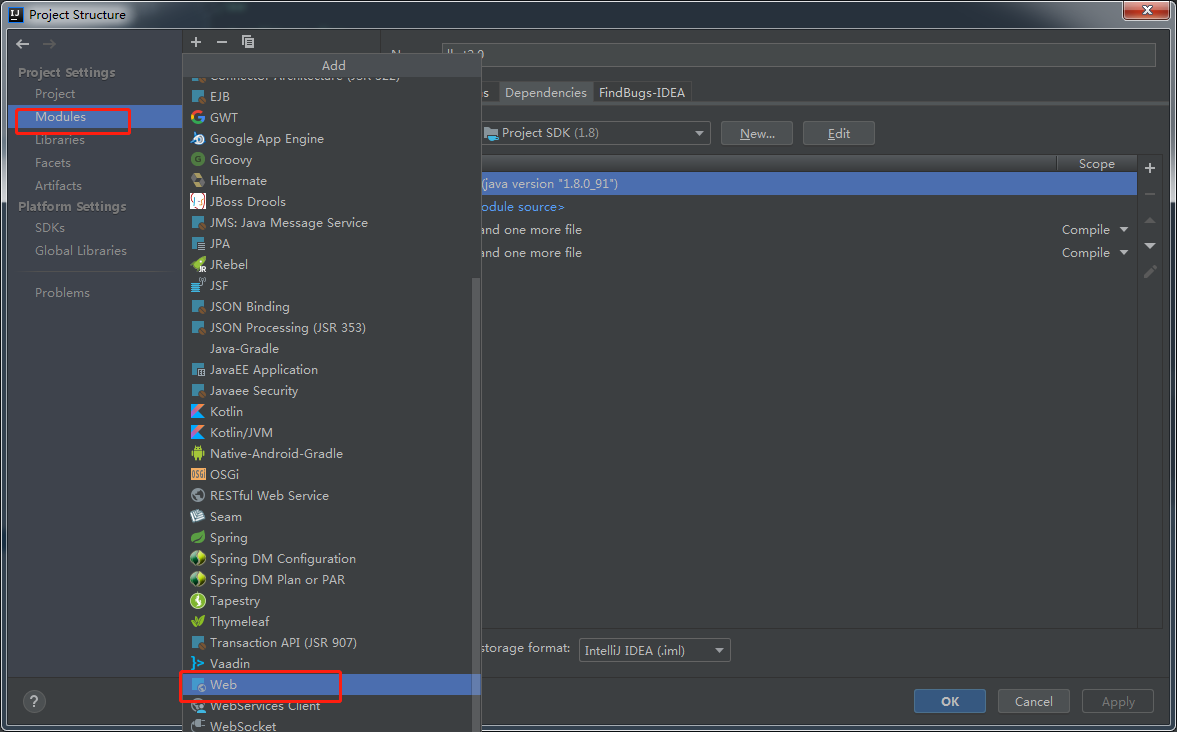Image resolution: width=1177 pixels, height=732 pixels.
Task: Click the JSF icon
Action: coord(197,285)
